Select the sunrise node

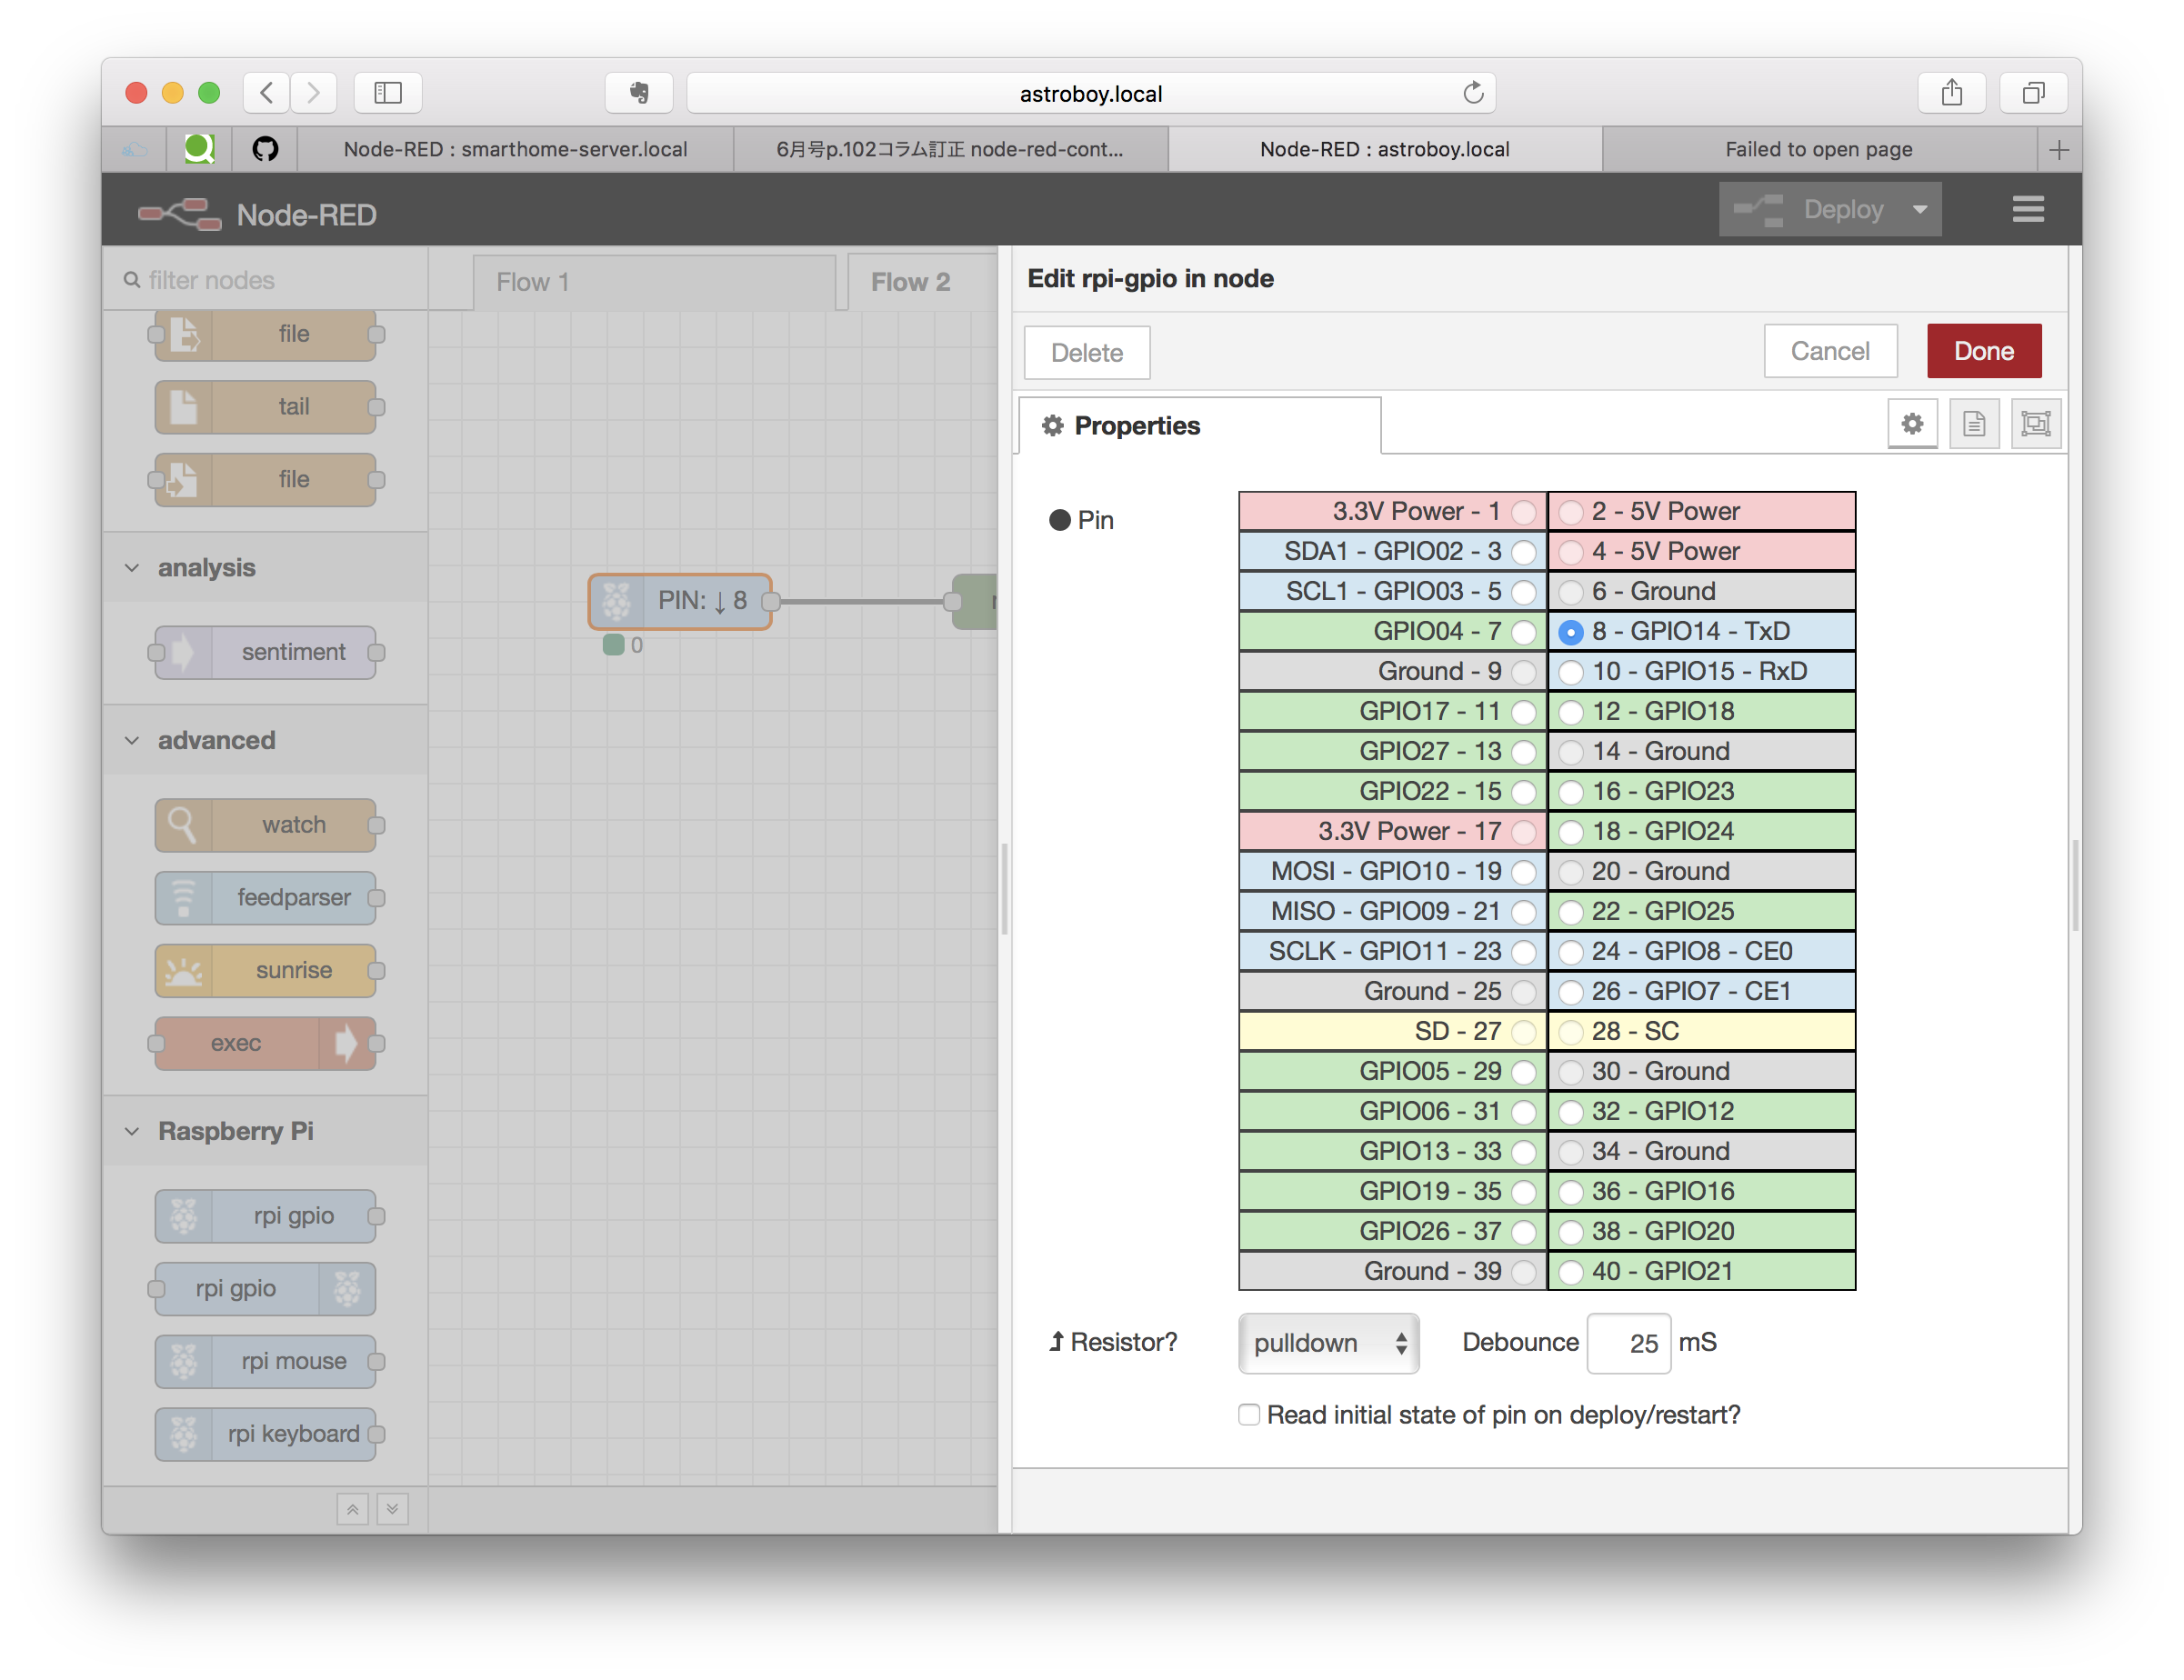(x=265, y=970)
